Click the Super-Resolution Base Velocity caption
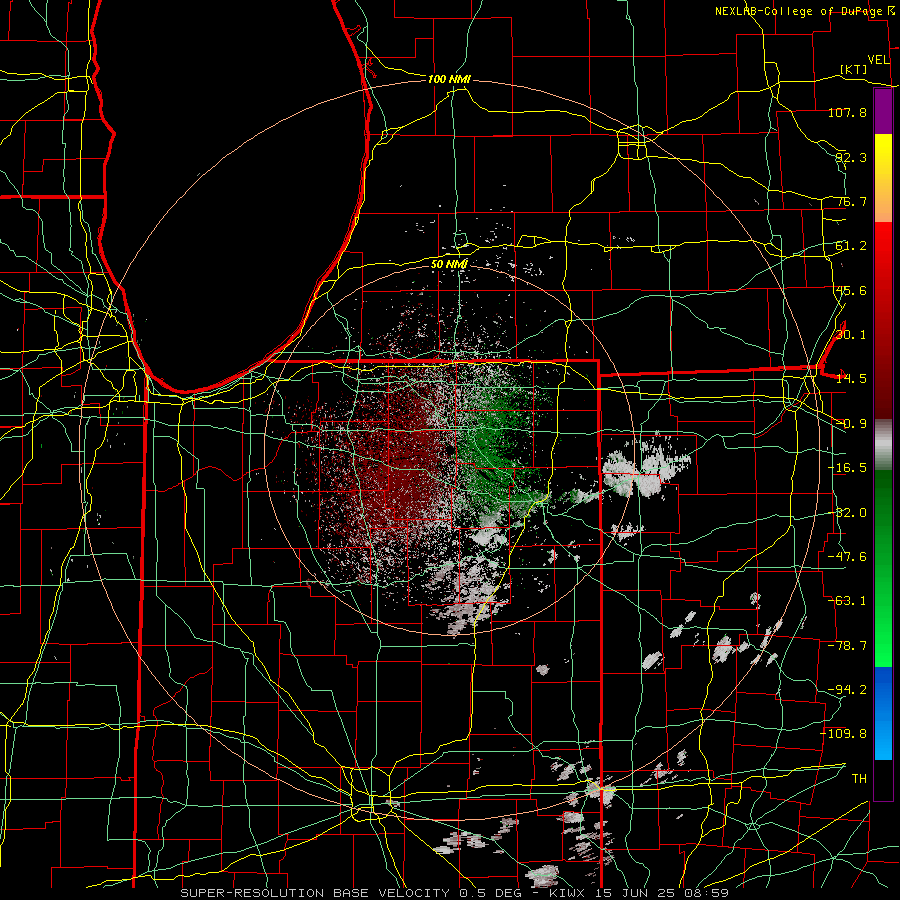This screenshot has width=900, height=900. 455,893
